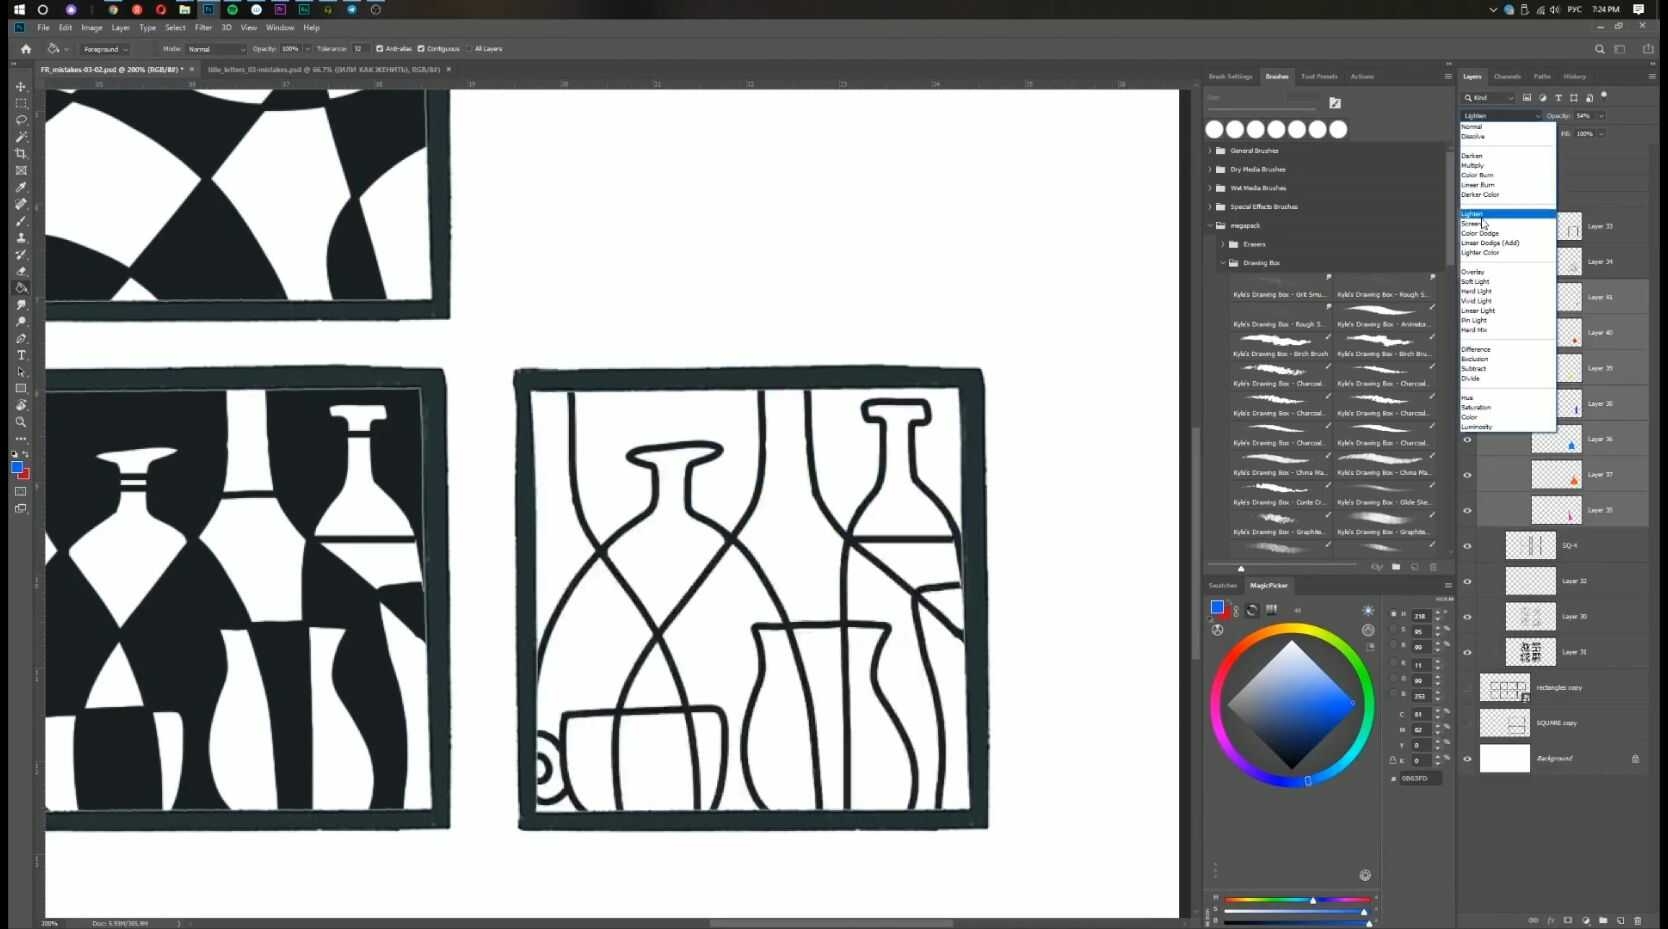
Task: Select the Crop tool
Action: [21, 154]
